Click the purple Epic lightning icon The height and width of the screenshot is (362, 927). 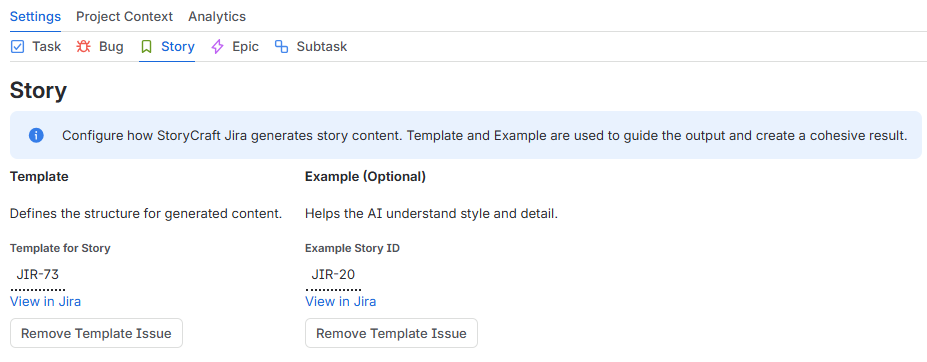point(218,47)
